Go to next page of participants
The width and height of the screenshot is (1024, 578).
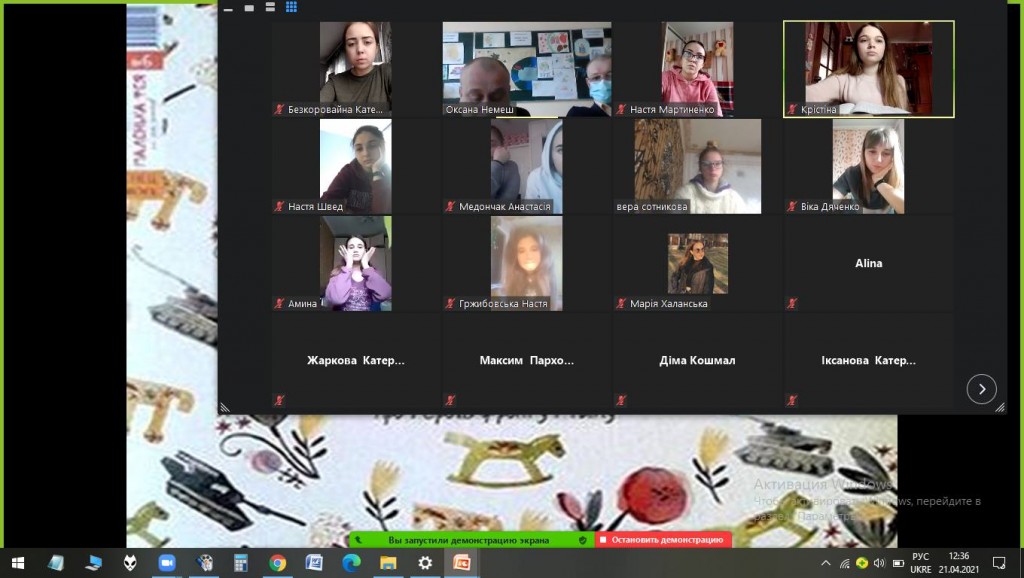981,389
